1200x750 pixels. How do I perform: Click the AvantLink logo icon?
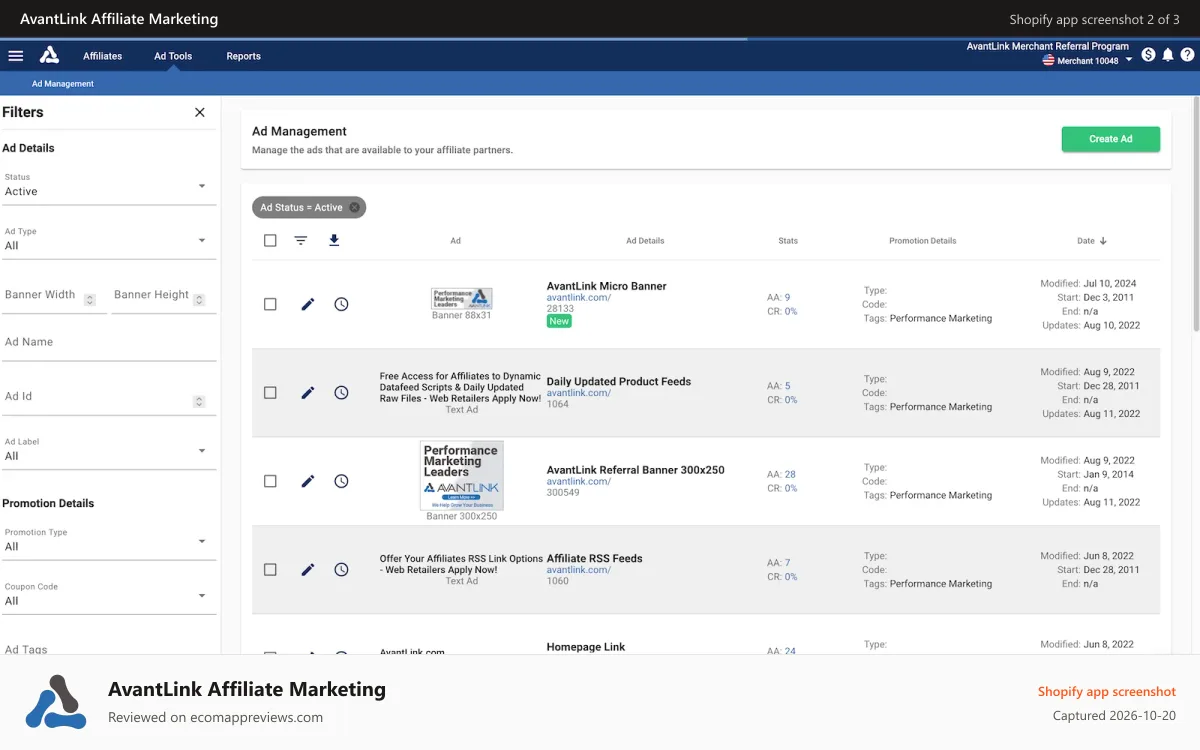(49, 55)
